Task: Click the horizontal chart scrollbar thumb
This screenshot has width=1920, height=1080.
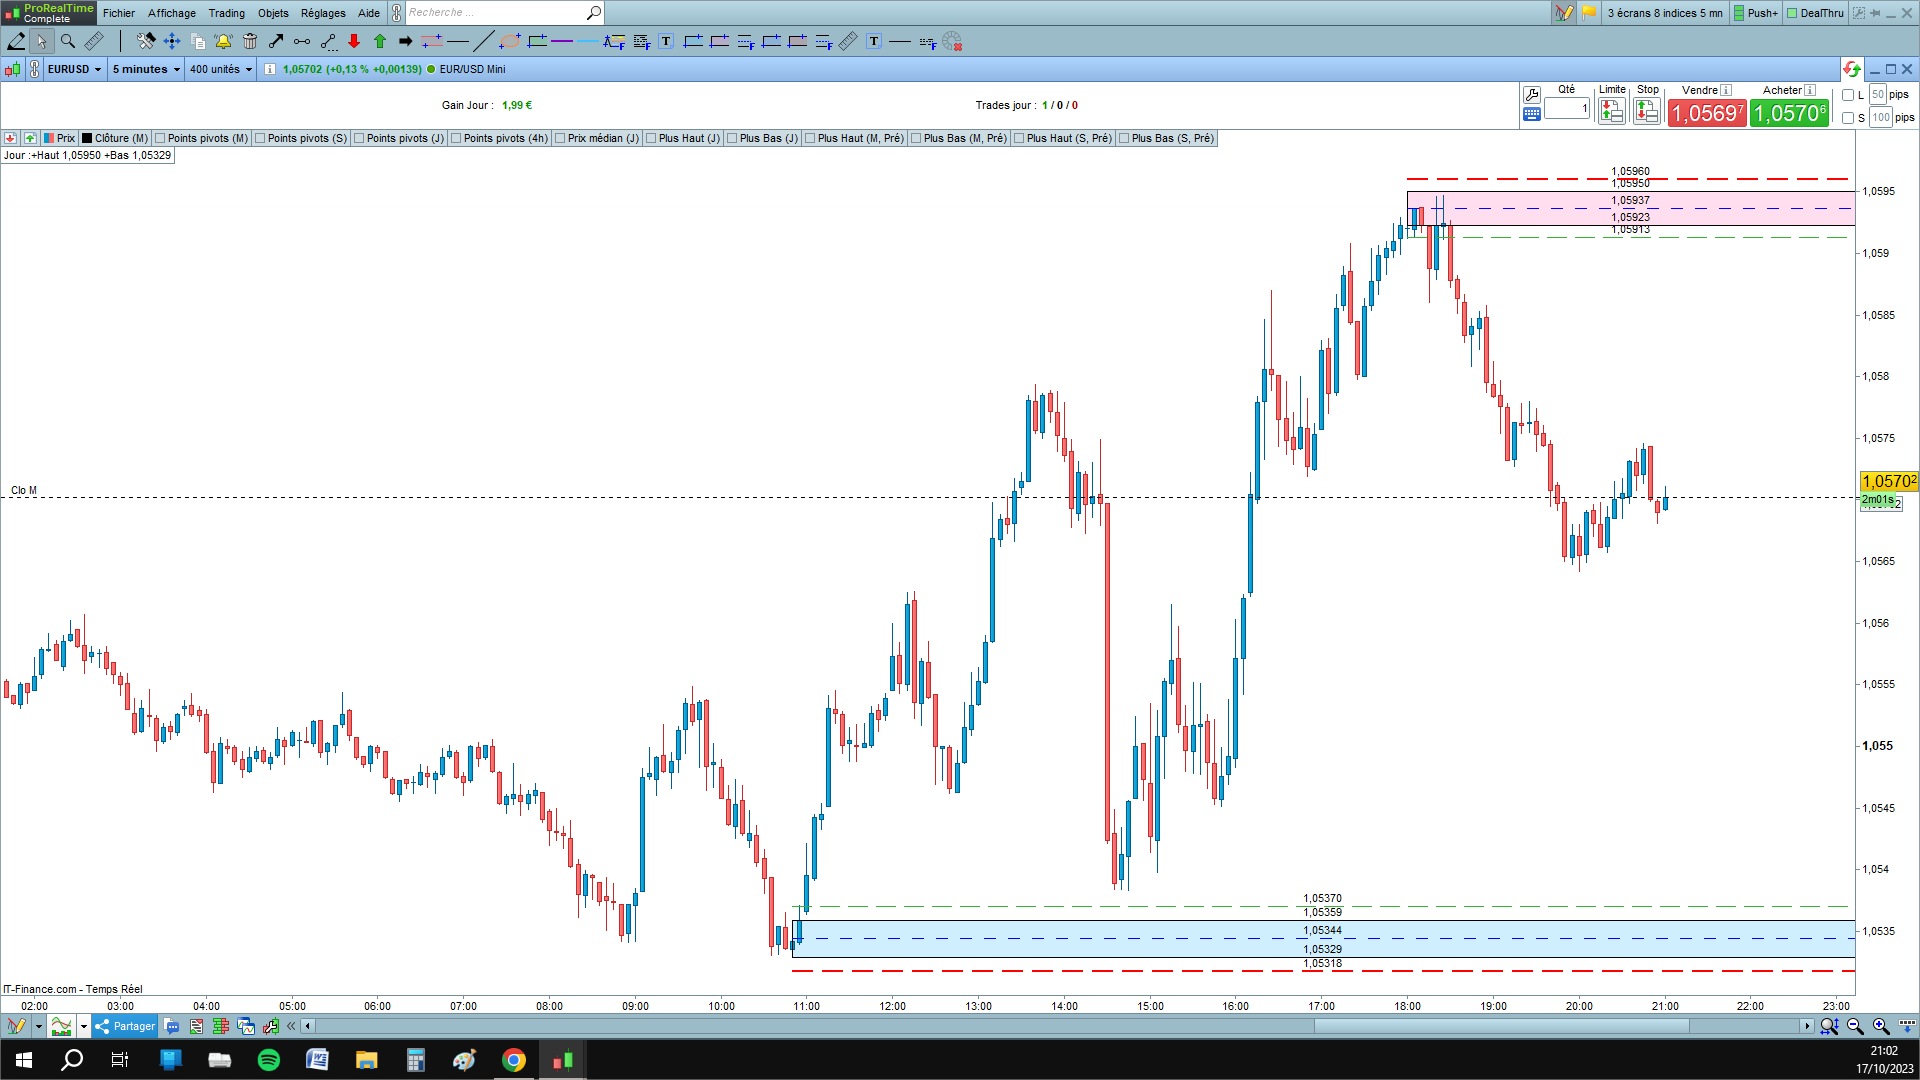Action: (1500, 1026)
